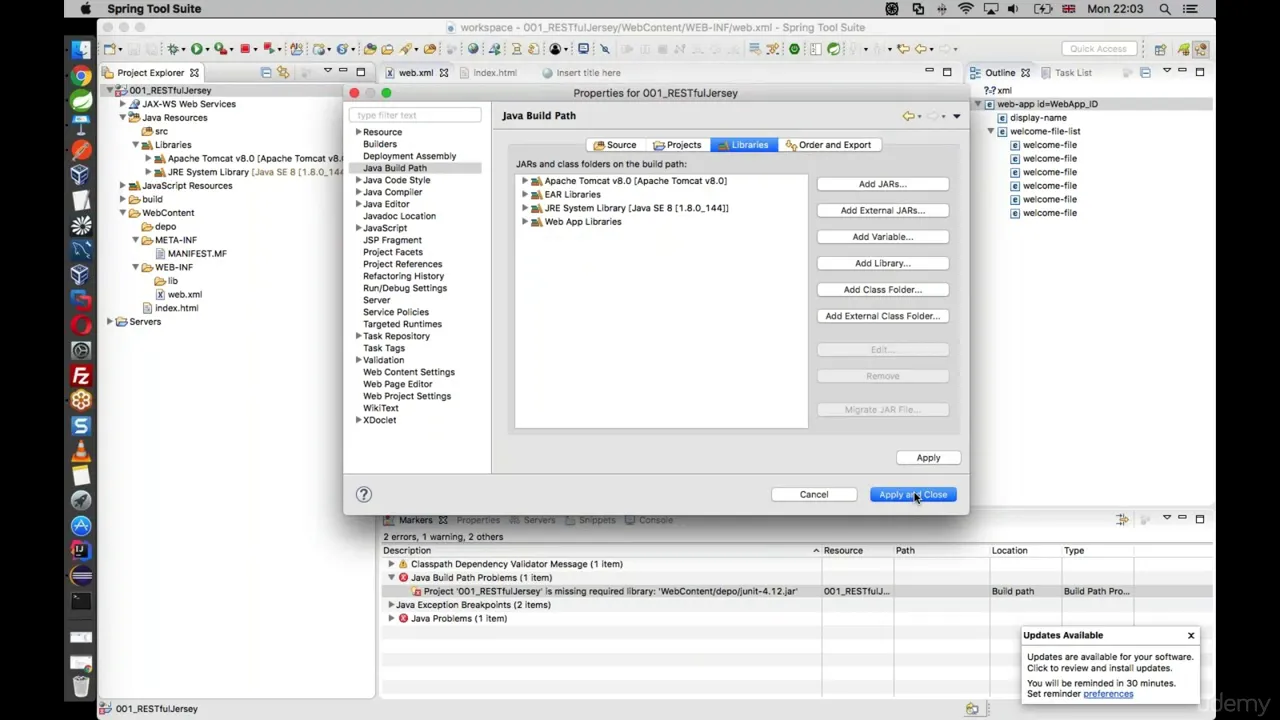Open the Spring Tool Suite menu
The height and width of the screenshot is (720, 1280).
click(154, 9)
